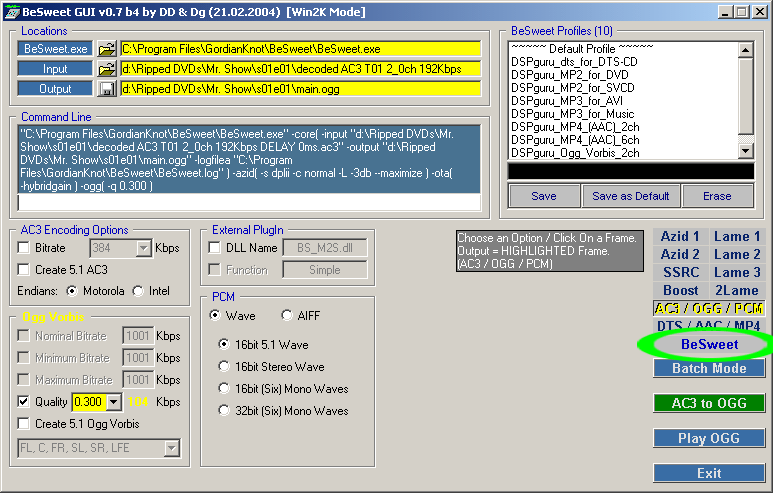
Task: Choose 16bit (Six) Mono Waves option
Action: coord(224,388)
